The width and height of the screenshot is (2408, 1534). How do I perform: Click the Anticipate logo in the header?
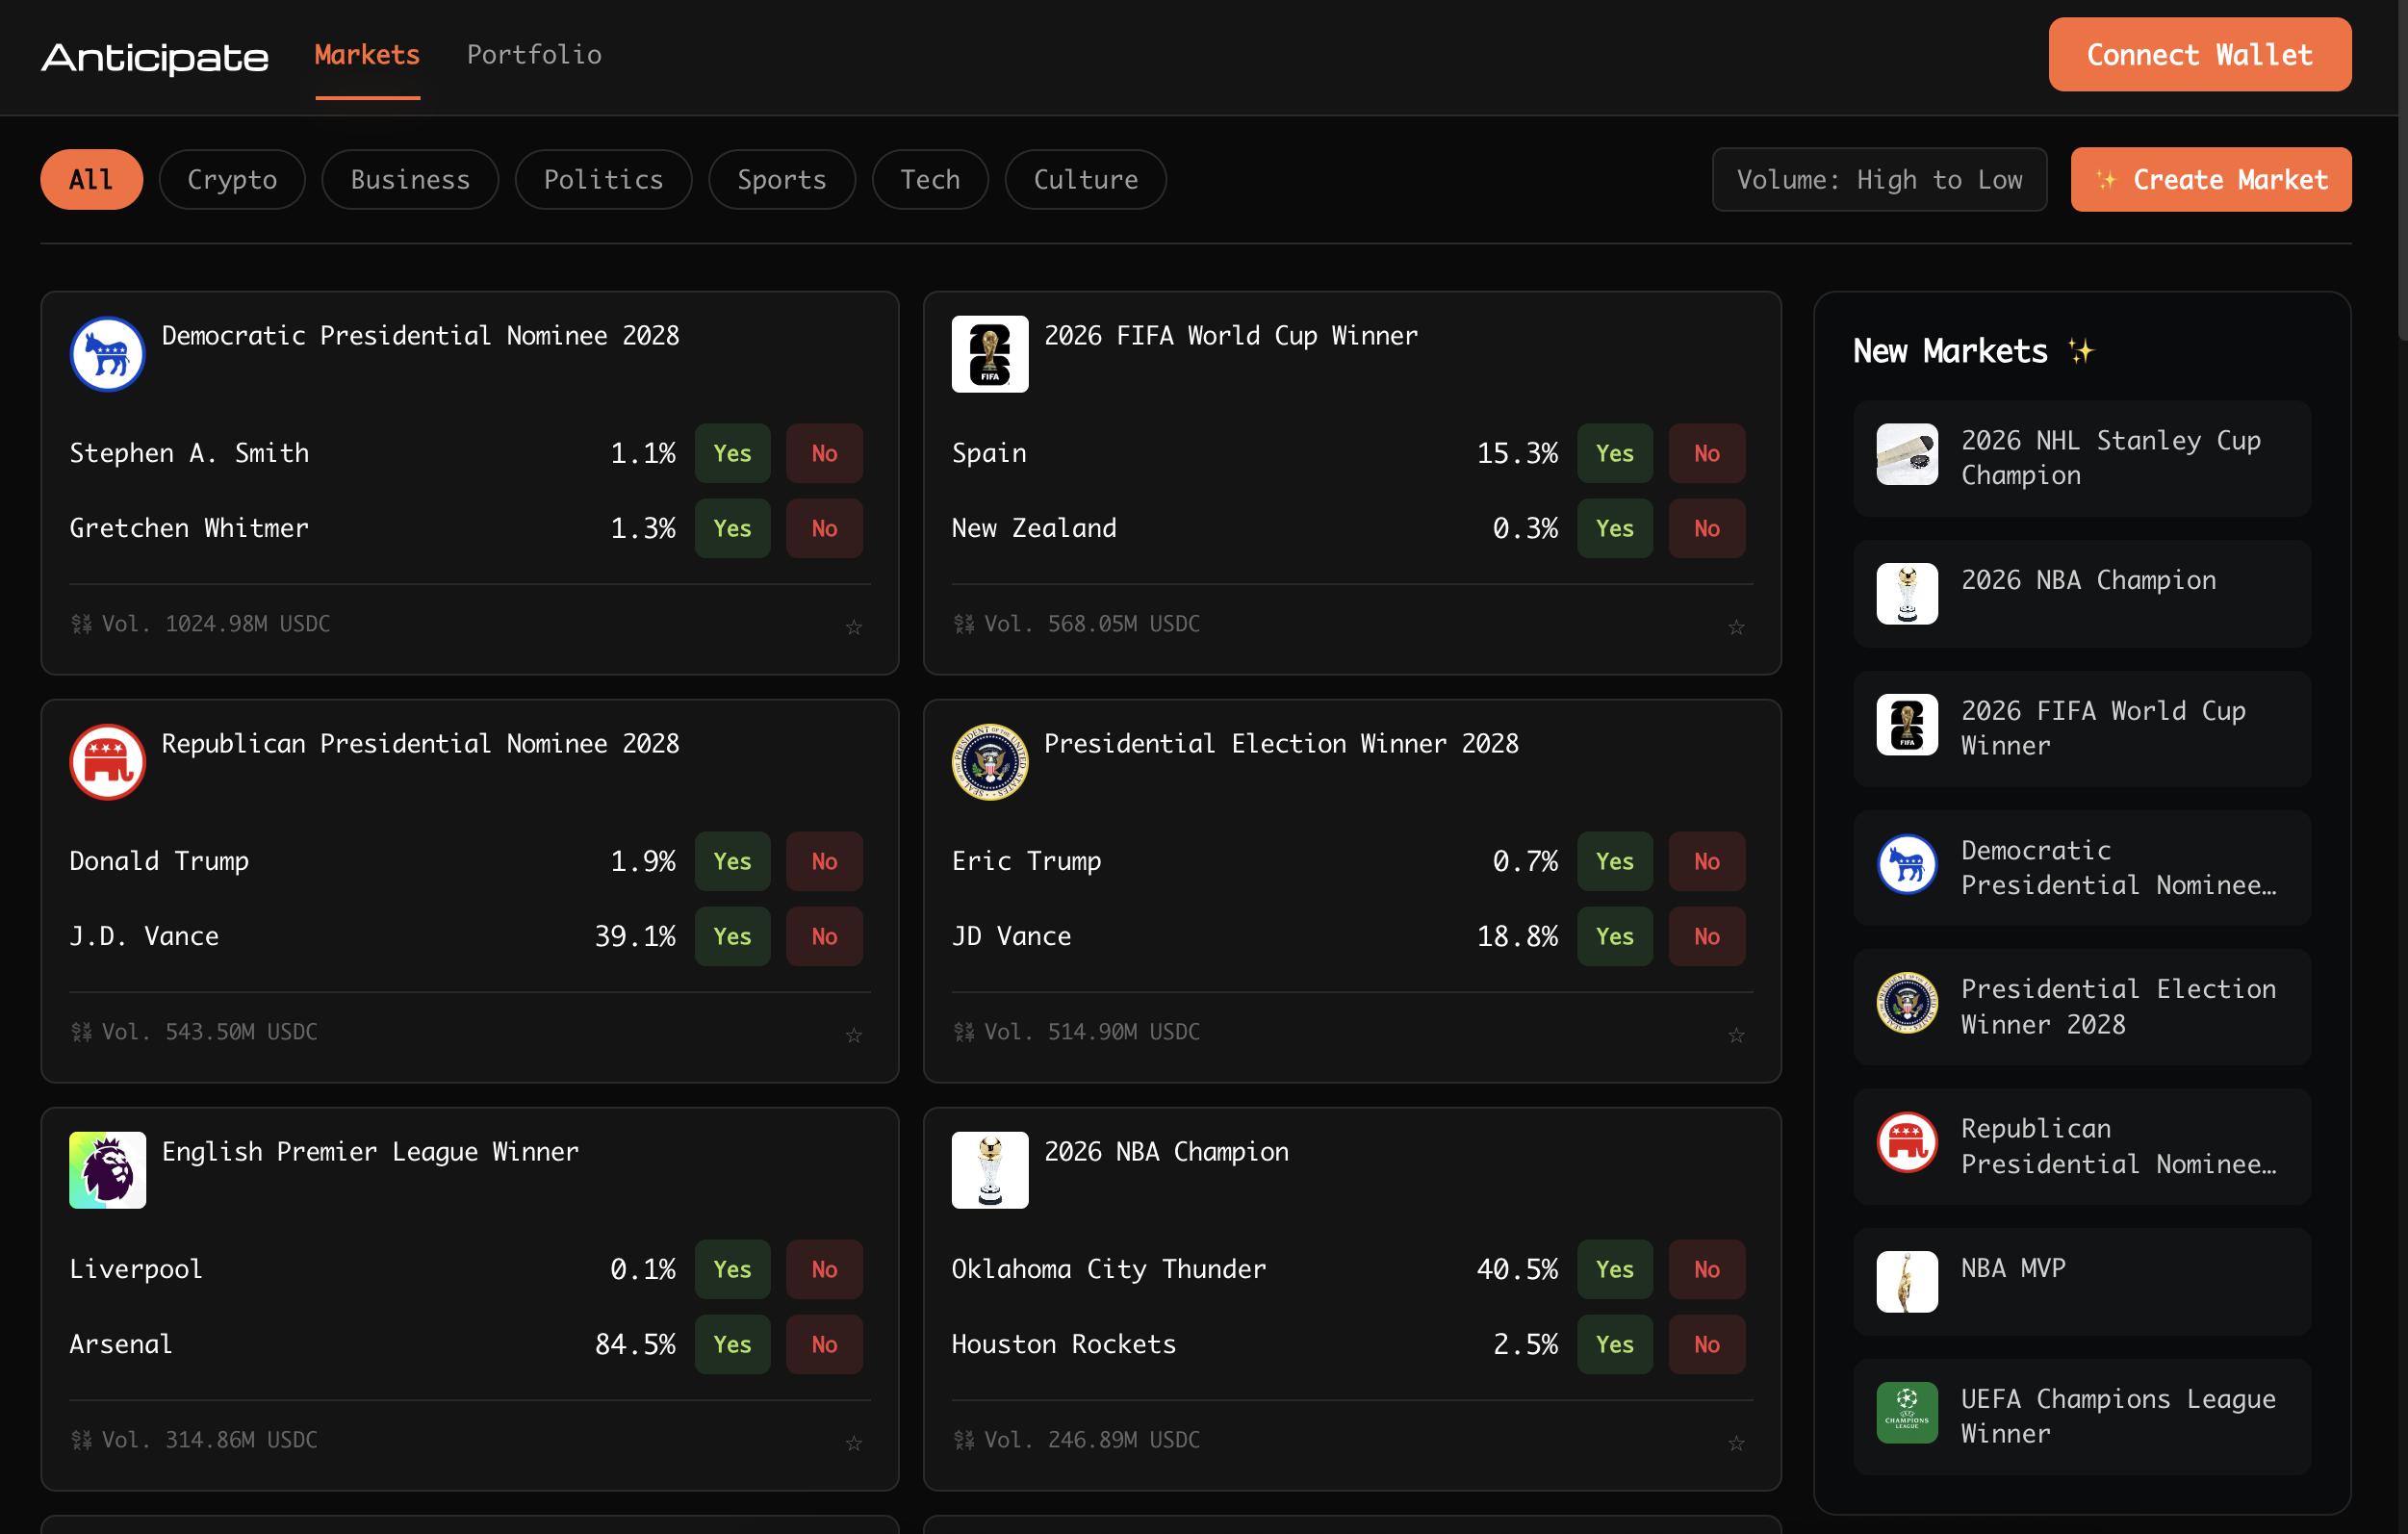point(154,57)
